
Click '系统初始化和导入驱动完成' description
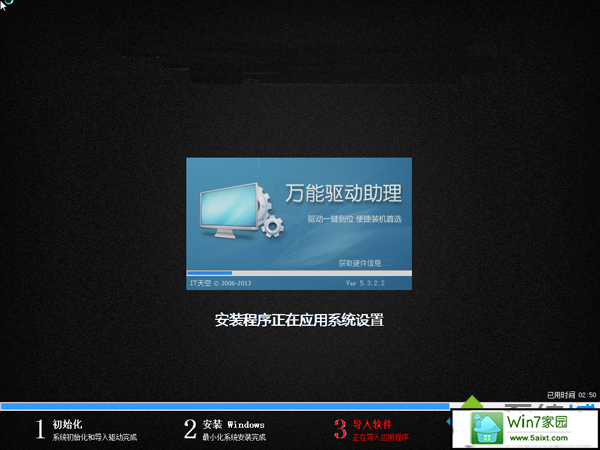coord(95,437)
